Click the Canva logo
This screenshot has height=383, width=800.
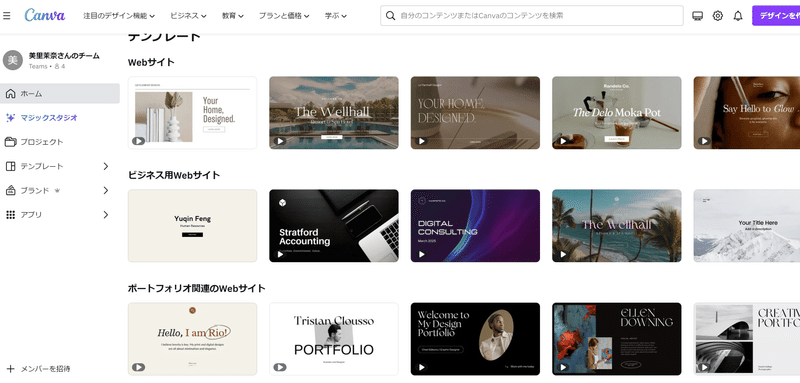pos(45,15)
